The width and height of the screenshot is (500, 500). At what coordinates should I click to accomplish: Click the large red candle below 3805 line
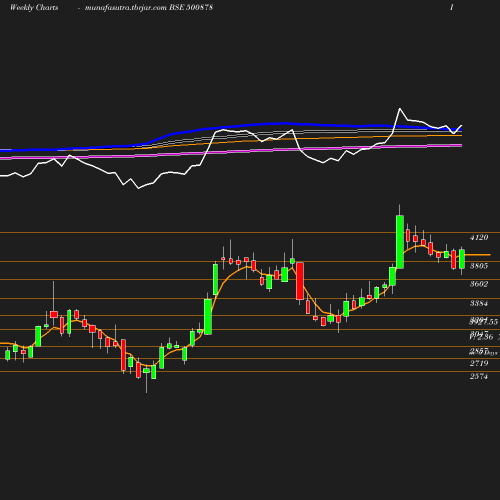(300, 281)
